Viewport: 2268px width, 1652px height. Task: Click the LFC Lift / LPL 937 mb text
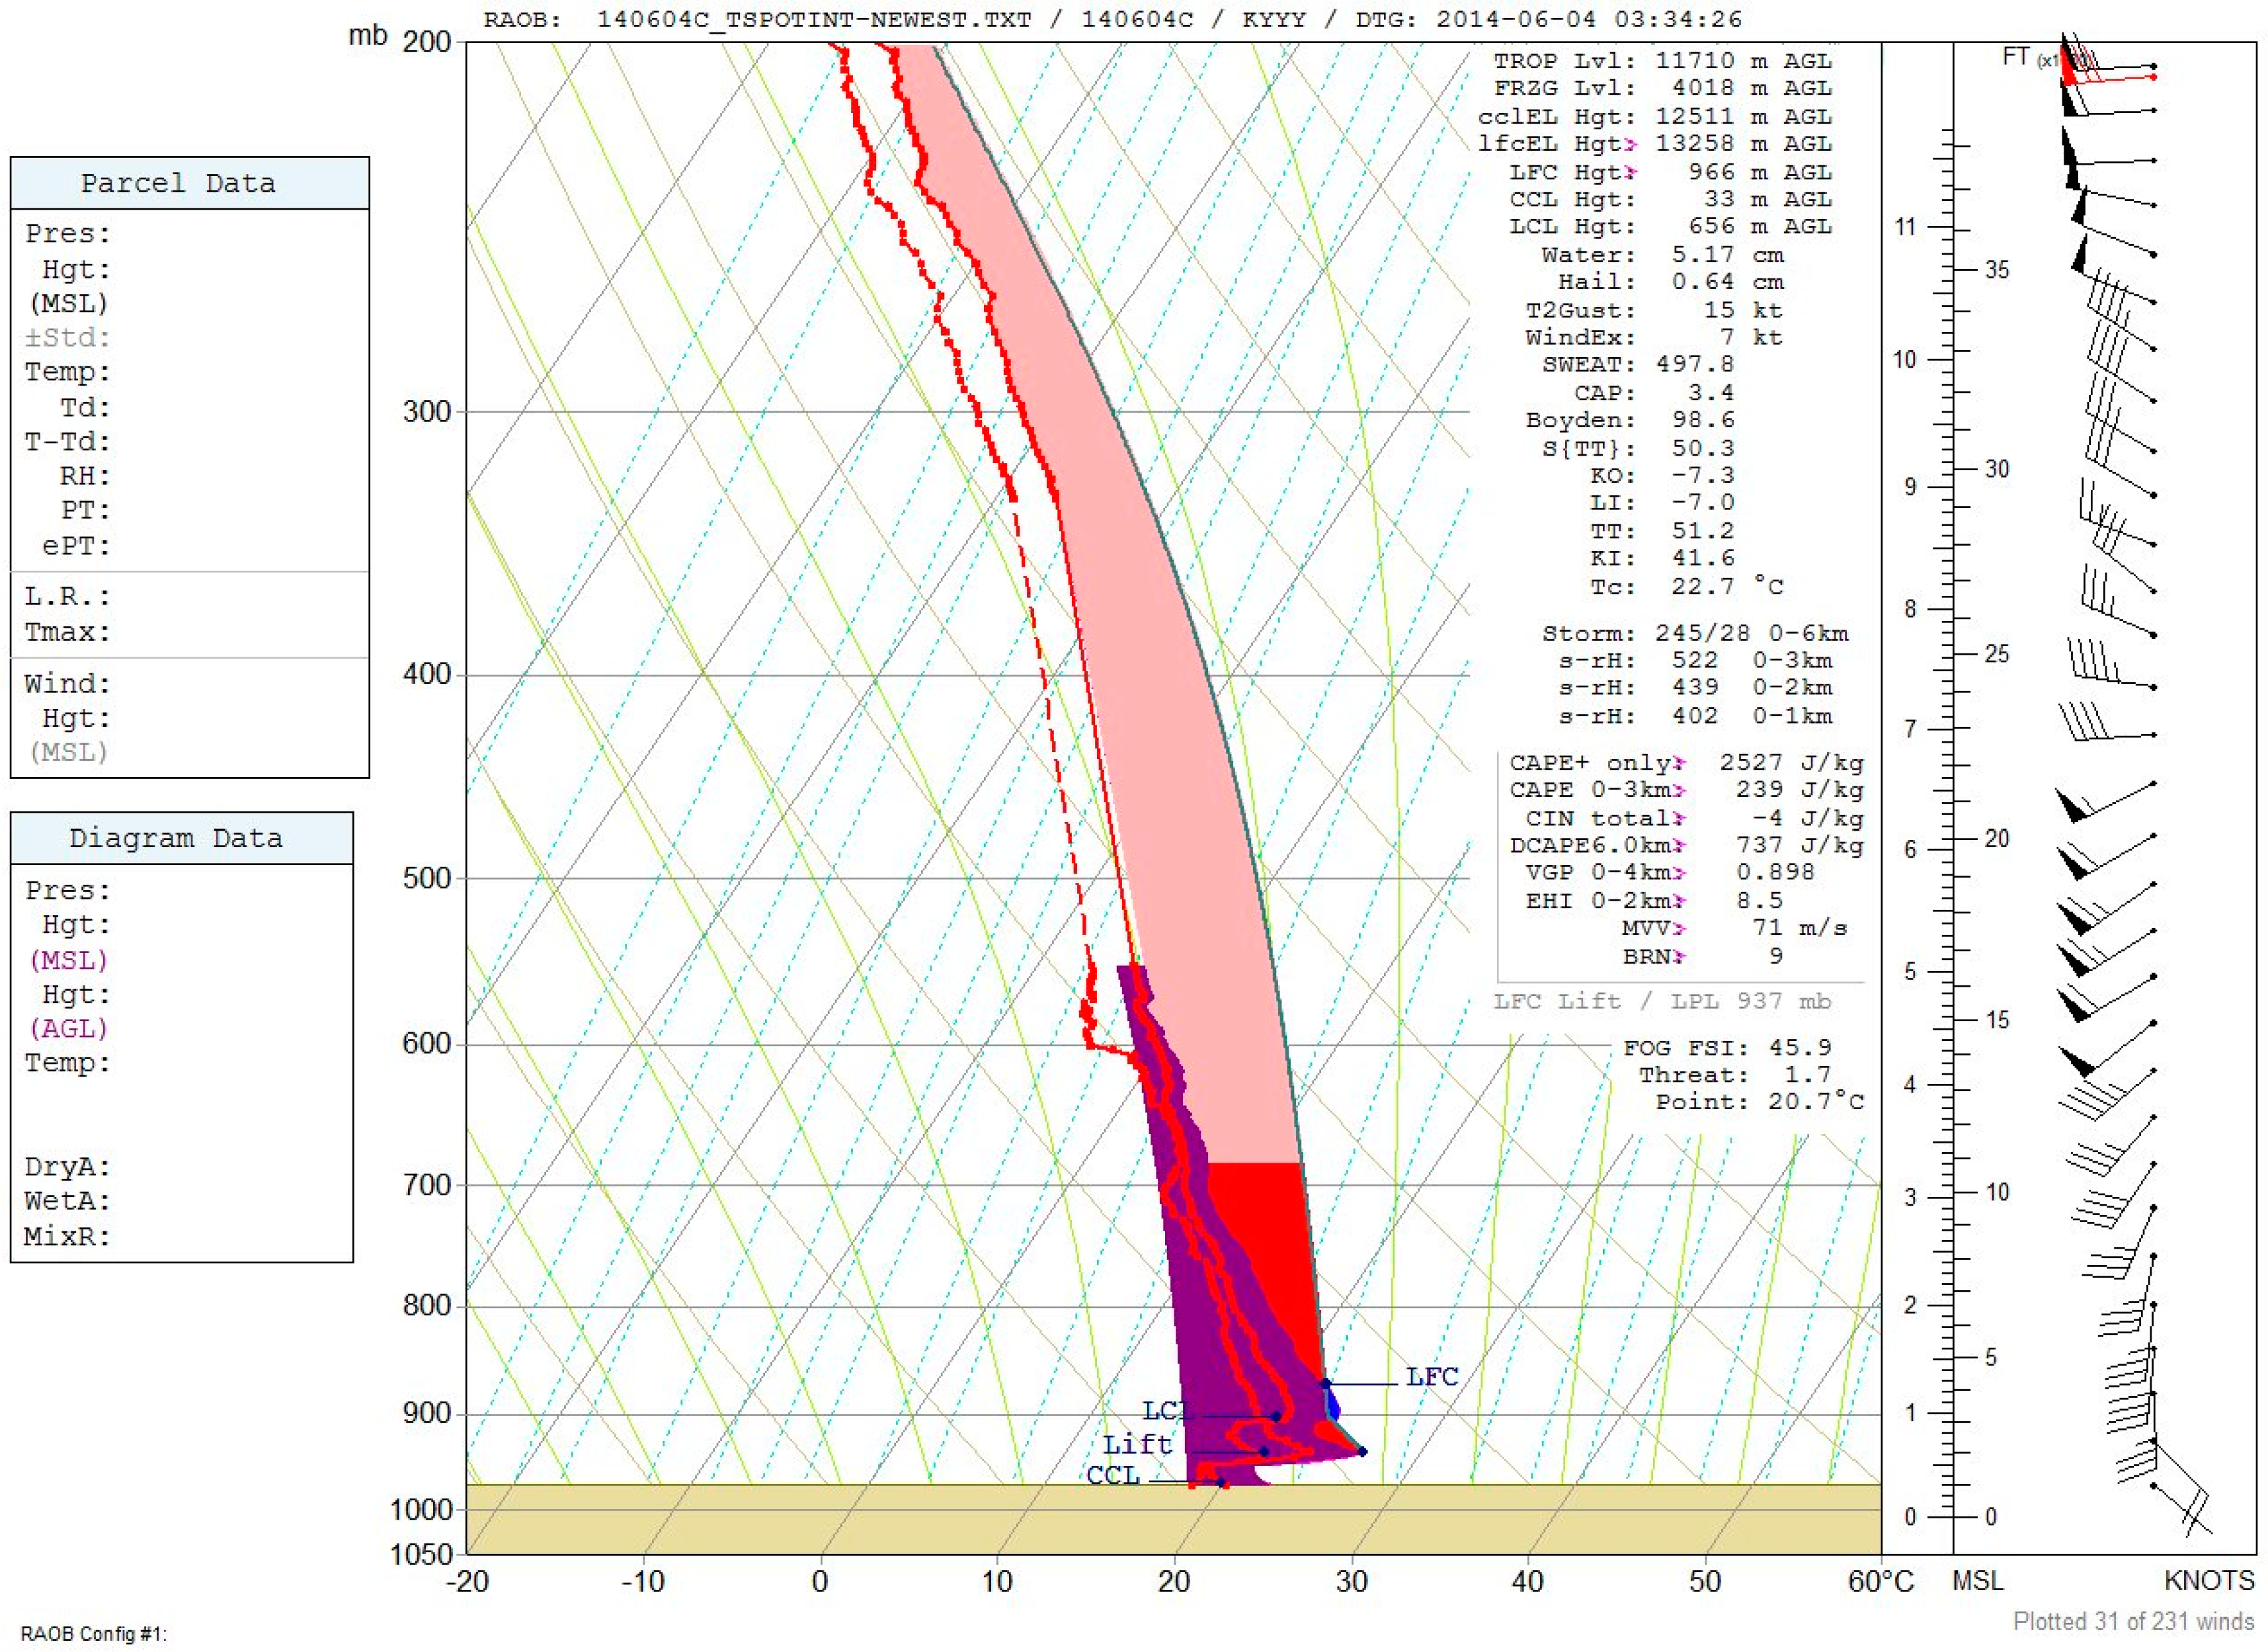click(x=1662, y=1001)
